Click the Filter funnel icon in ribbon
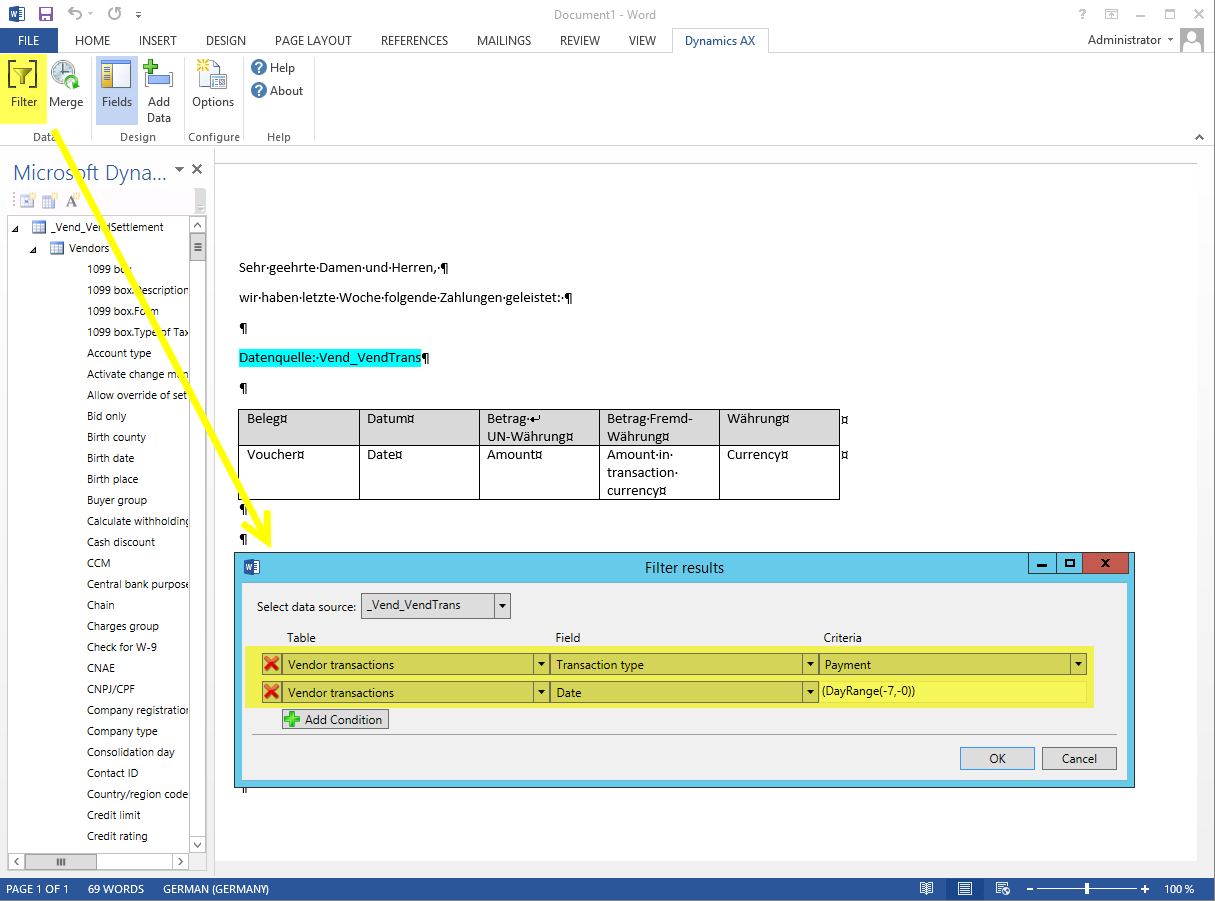 [x=23, y=76]
